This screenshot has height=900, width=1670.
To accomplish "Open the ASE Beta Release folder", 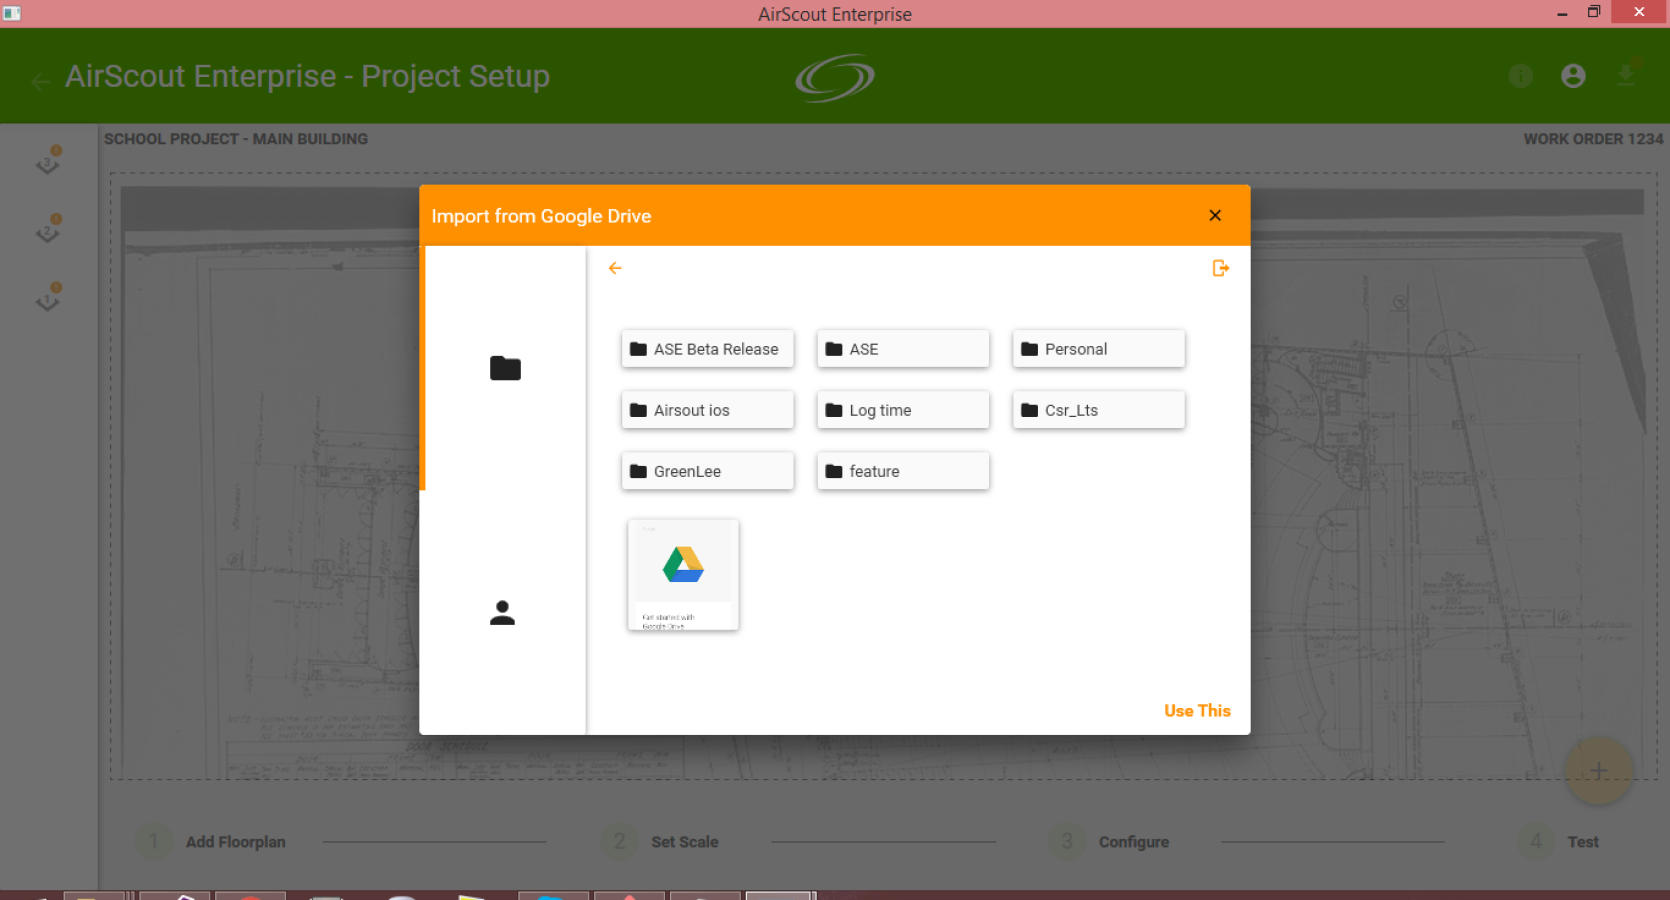I will 707,349.
